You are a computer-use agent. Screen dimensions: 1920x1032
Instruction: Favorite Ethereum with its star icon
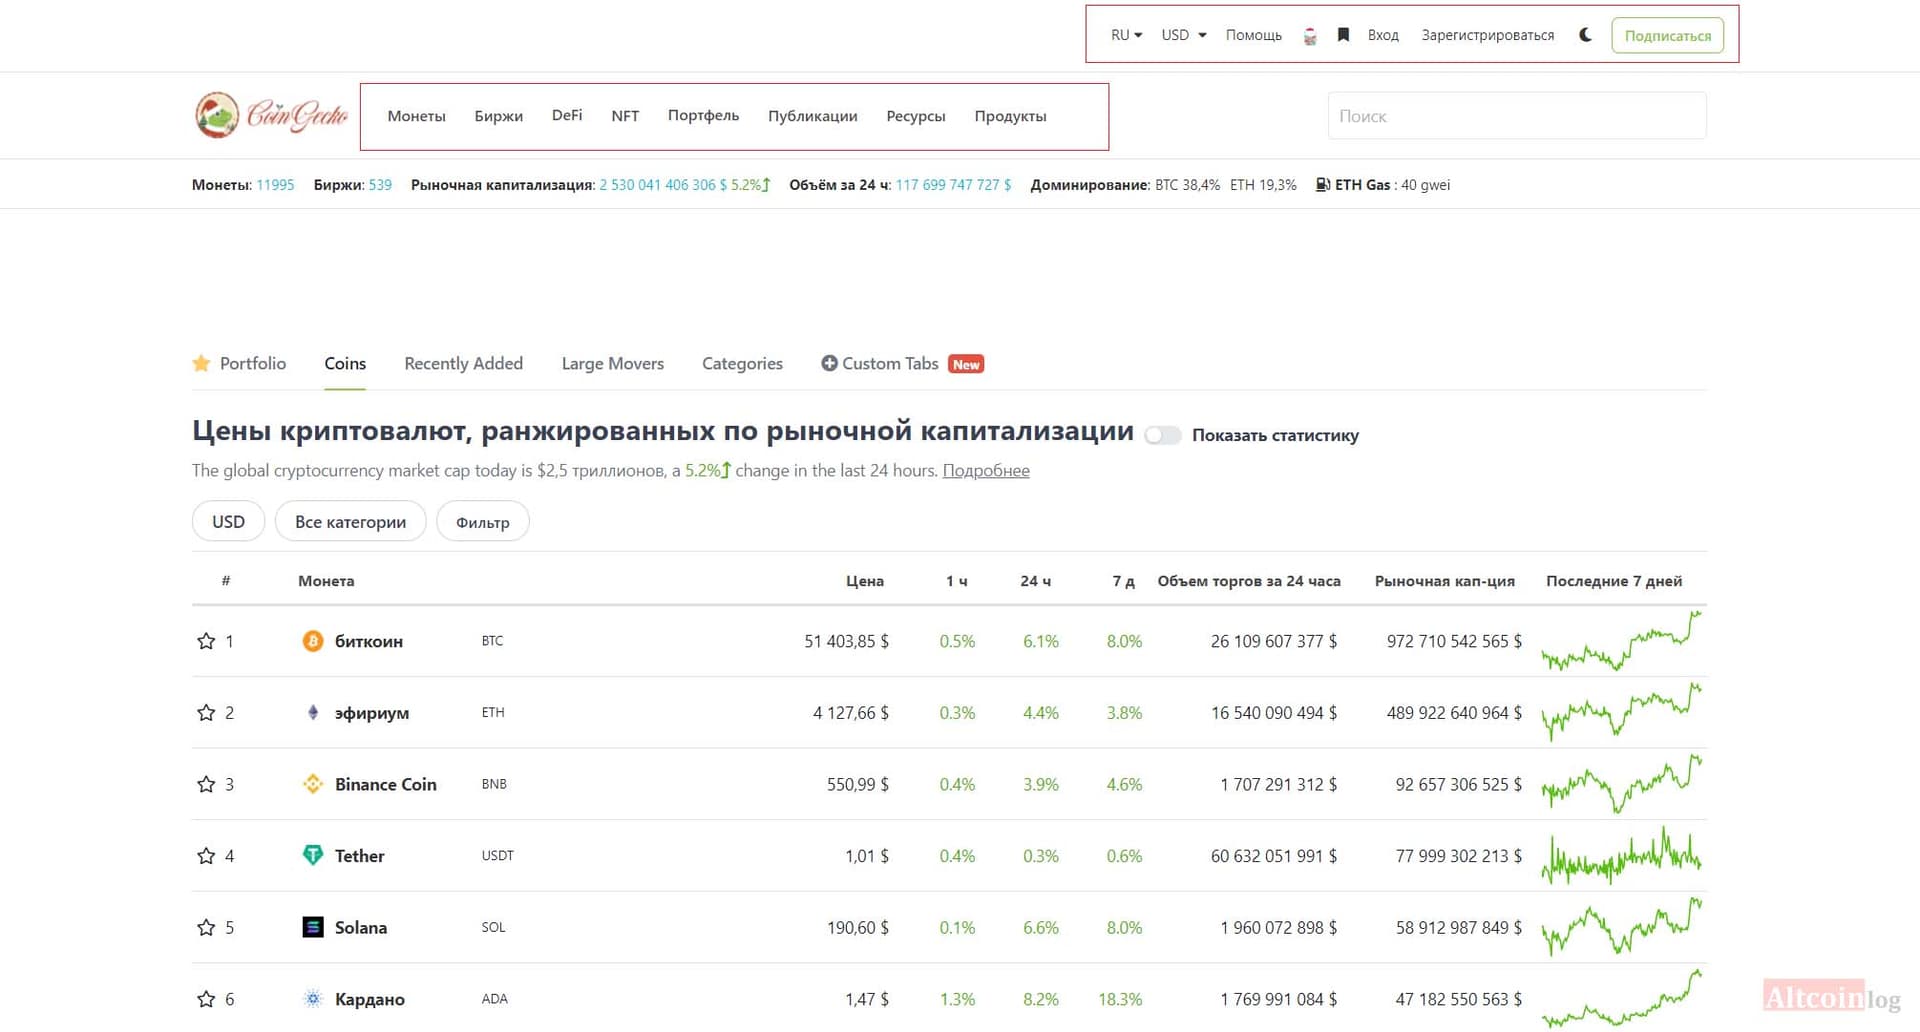pyautogui.click(x=206, y=713)
